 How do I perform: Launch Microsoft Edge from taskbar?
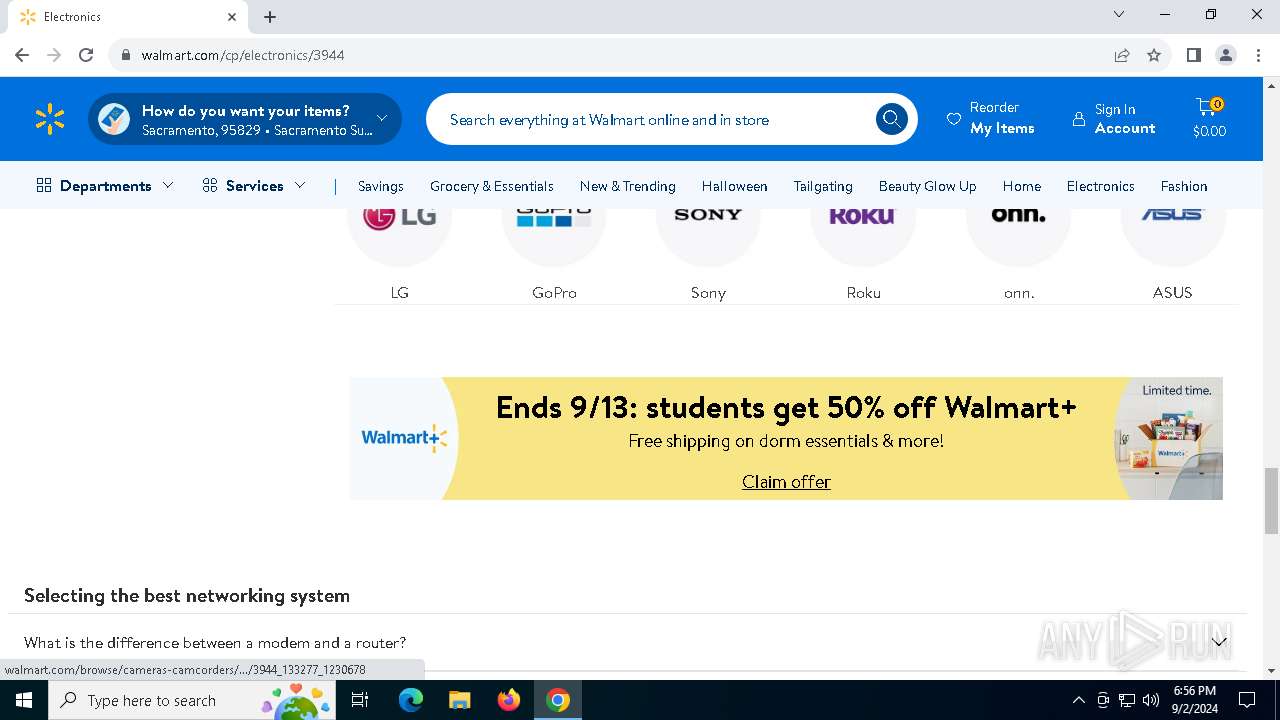pos(411,700)
